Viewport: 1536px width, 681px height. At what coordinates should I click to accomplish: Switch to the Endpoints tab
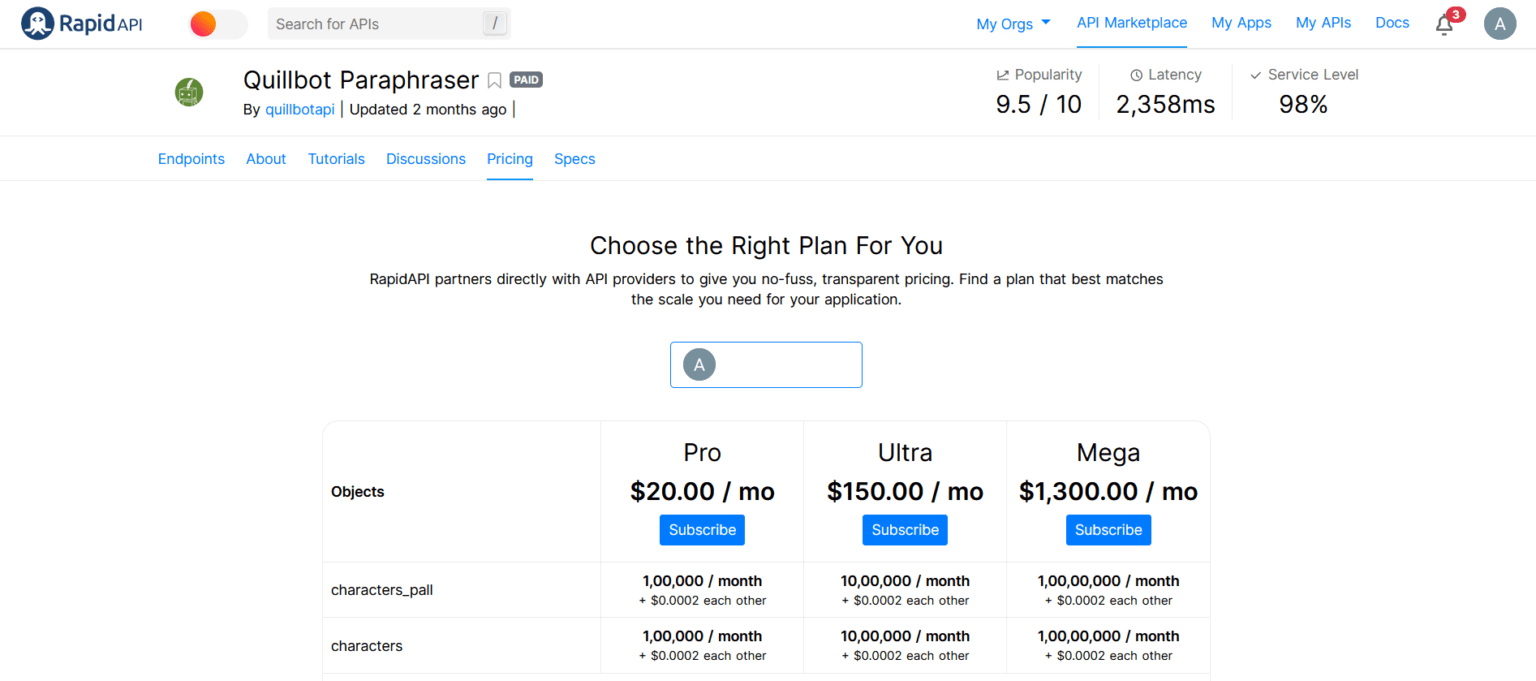pos(191,159)
